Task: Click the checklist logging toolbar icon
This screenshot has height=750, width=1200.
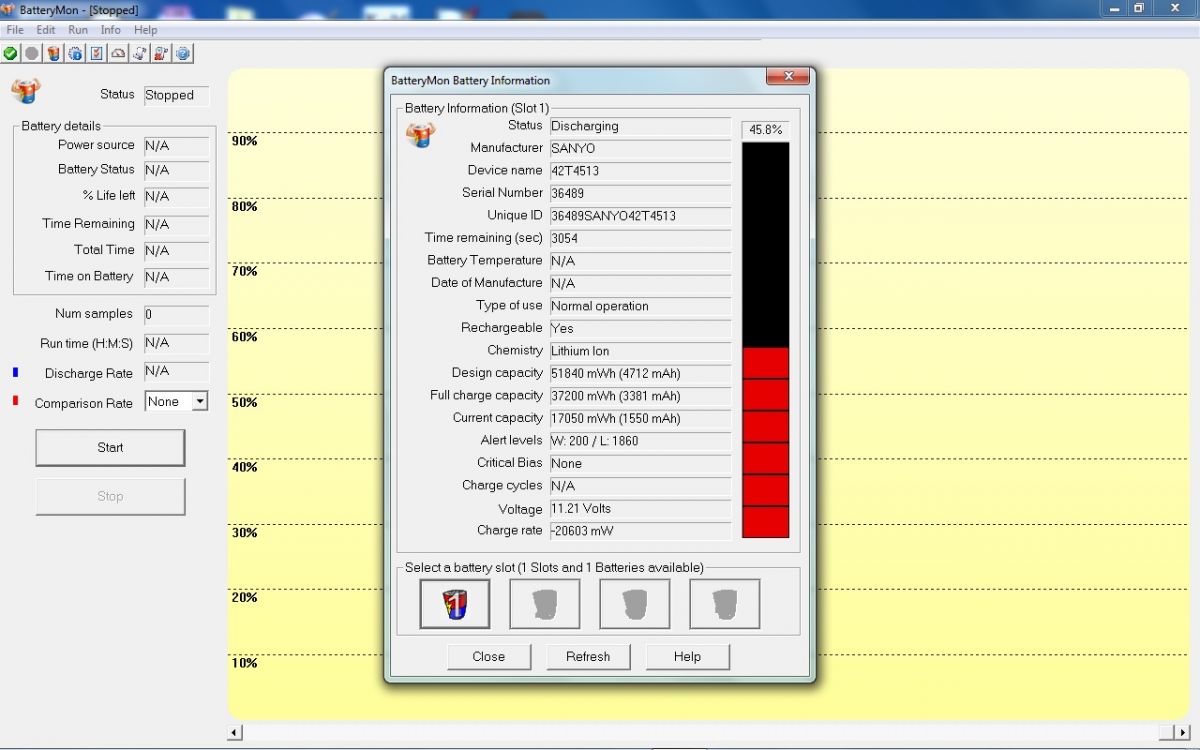Action: tap(96, 53)
